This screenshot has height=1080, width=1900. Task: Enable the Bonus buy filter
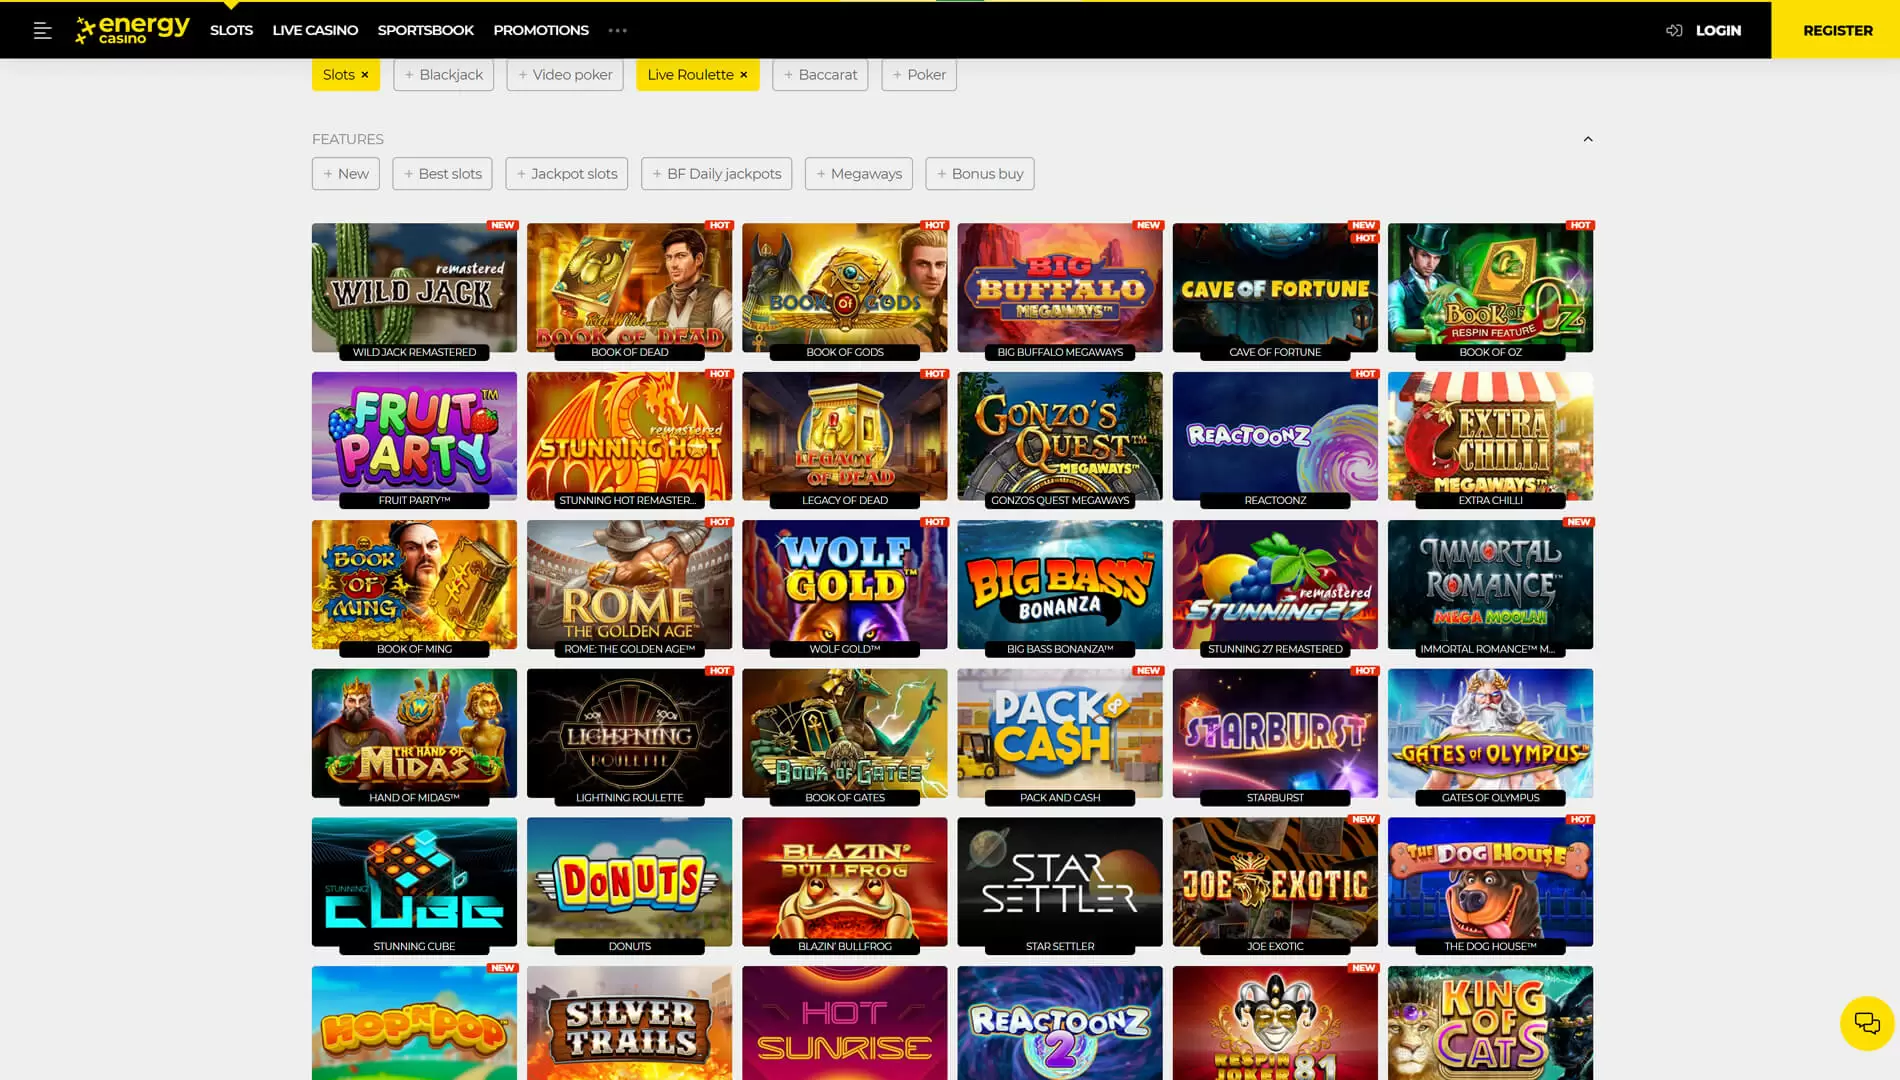(979, 174)
